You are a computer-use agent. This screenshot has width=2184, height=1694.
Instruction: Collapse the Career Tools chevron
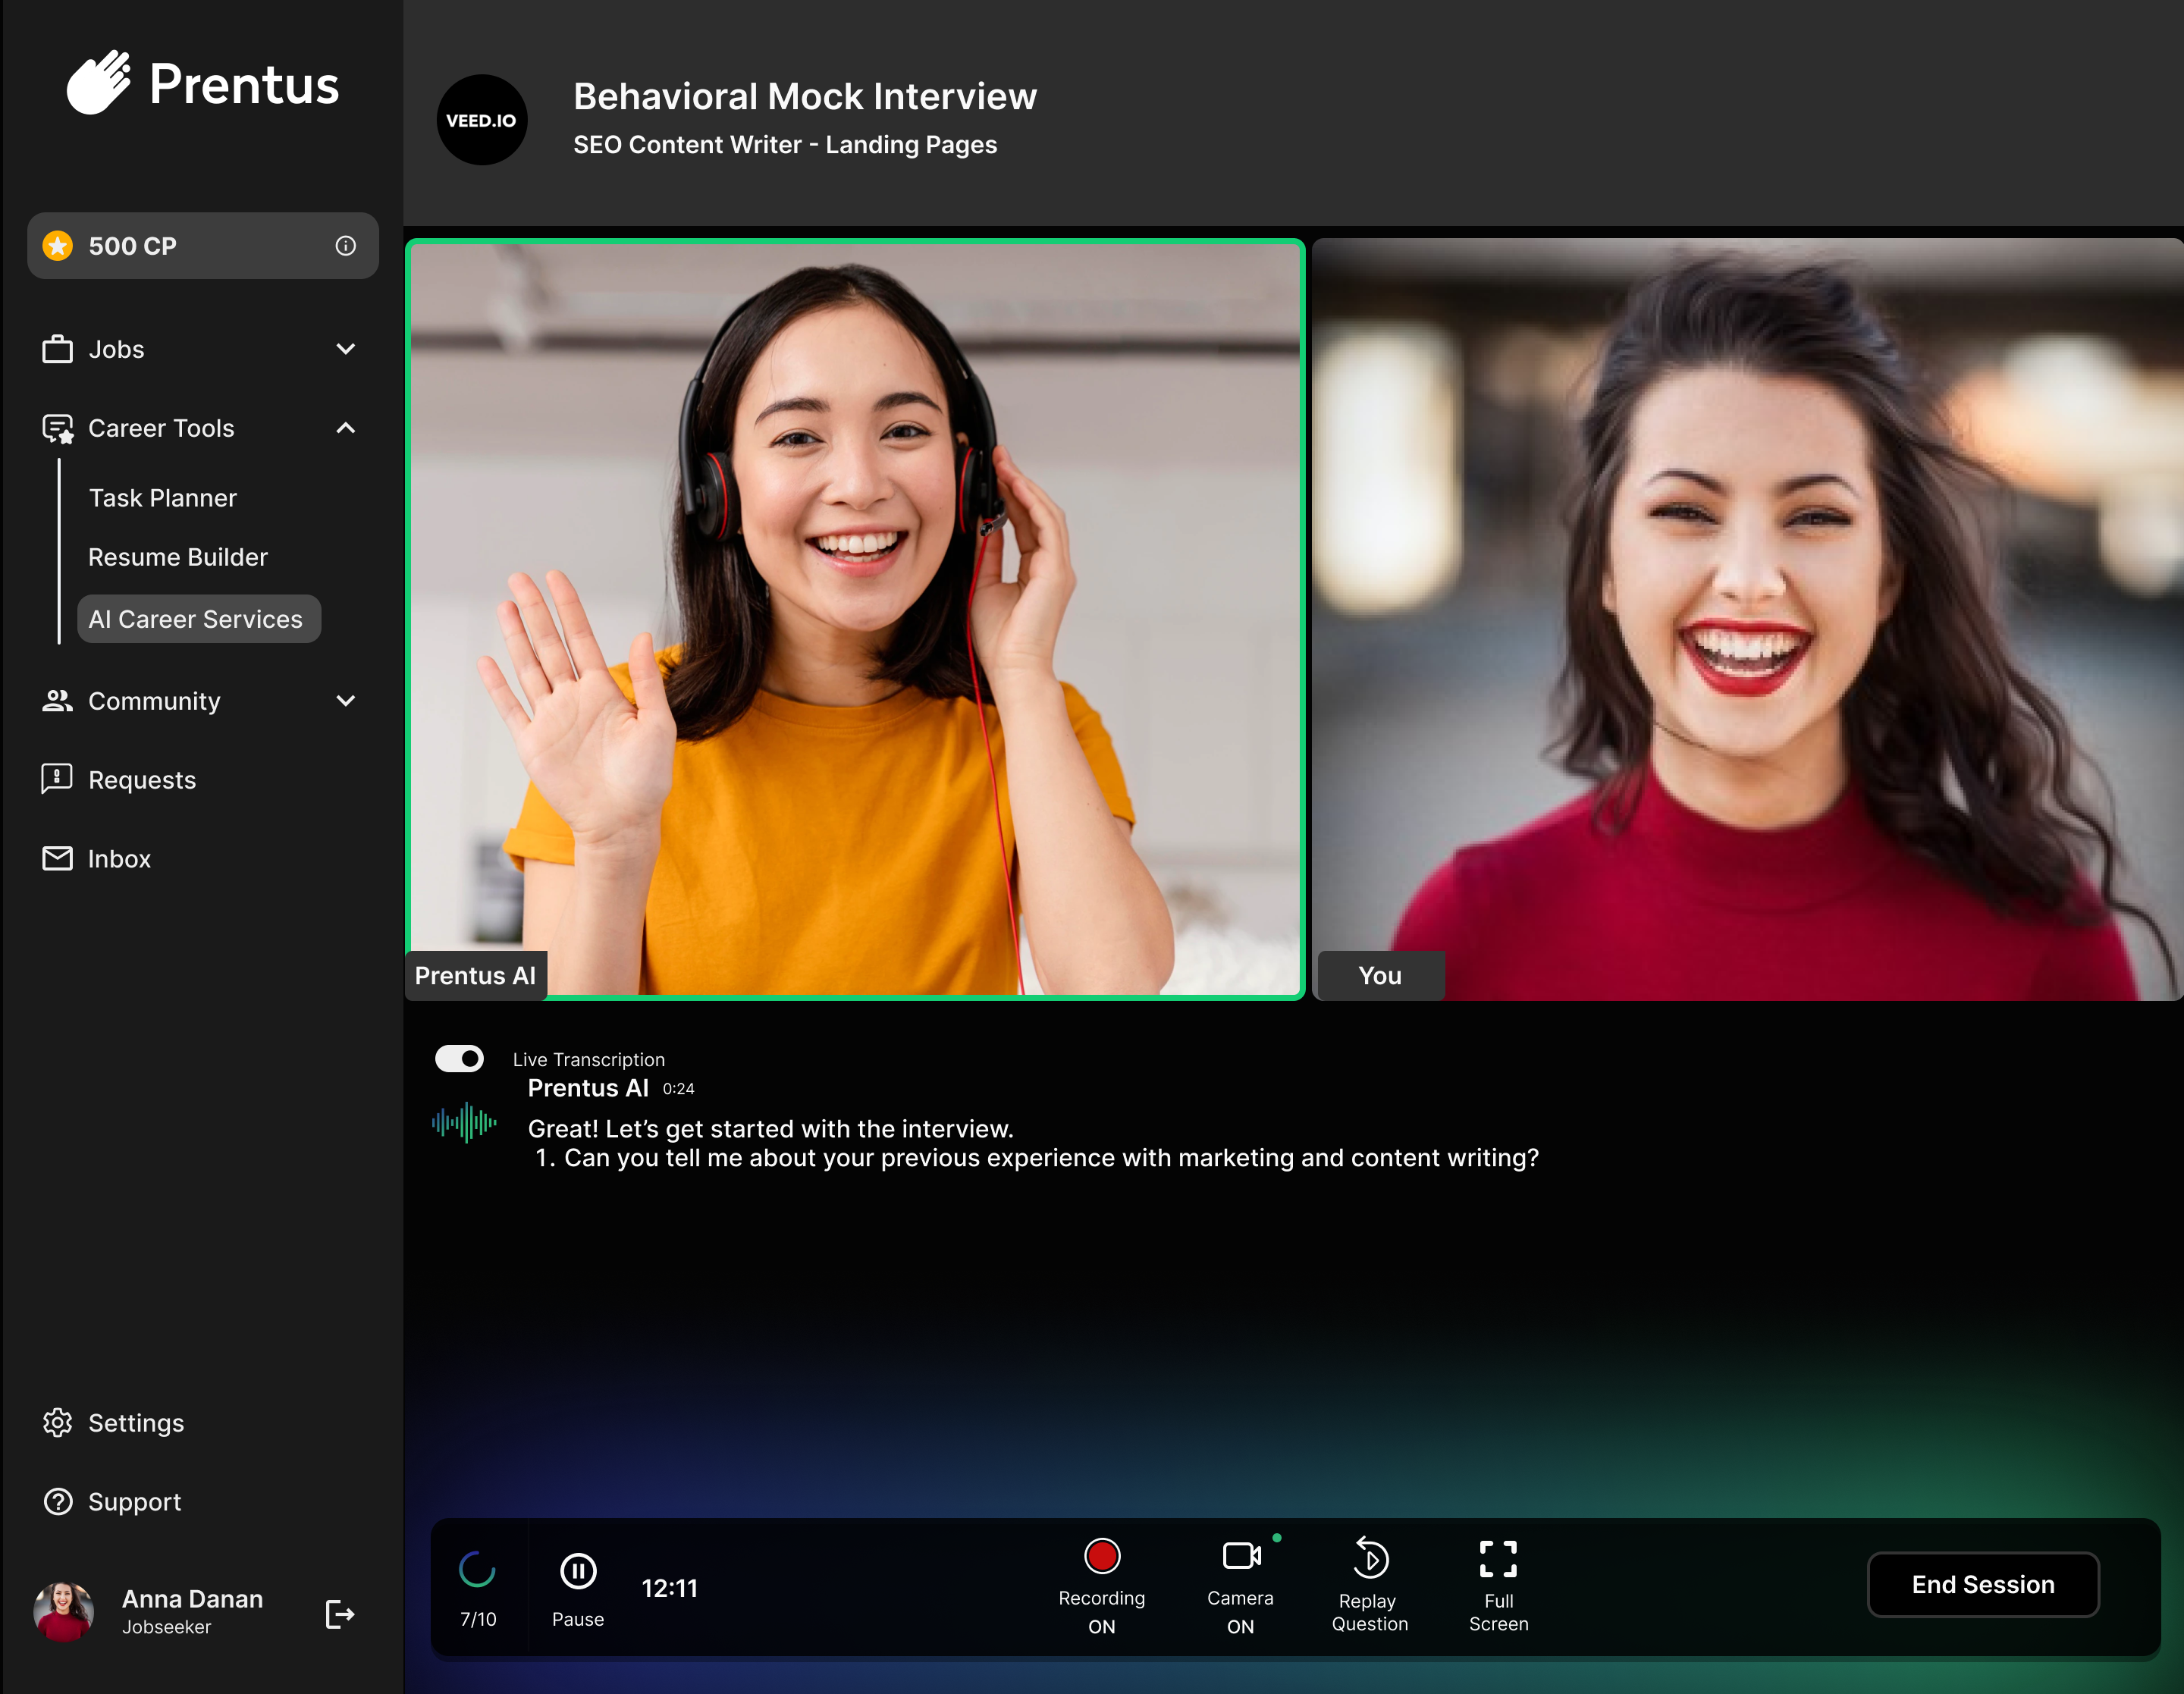[346, 428]
